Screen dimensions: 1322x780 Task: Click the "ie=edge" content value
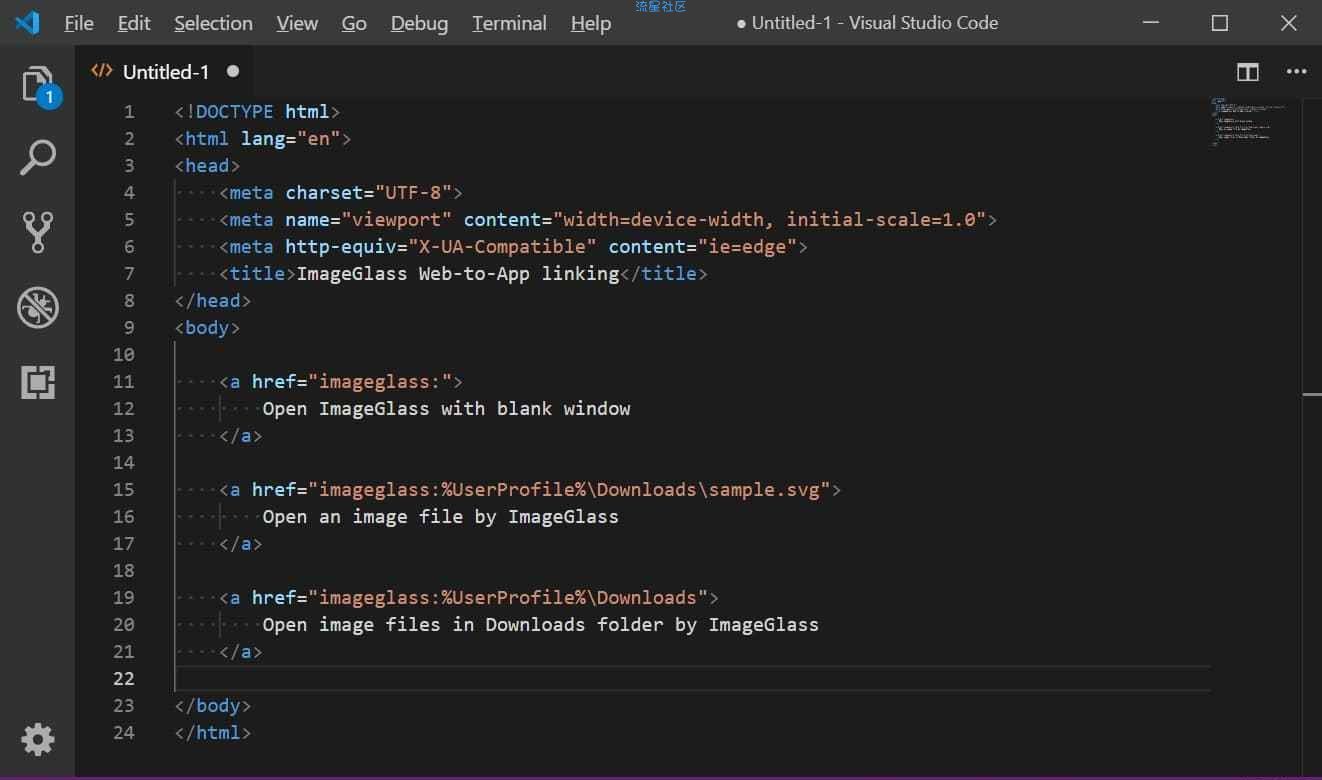[x=747, y=246]
